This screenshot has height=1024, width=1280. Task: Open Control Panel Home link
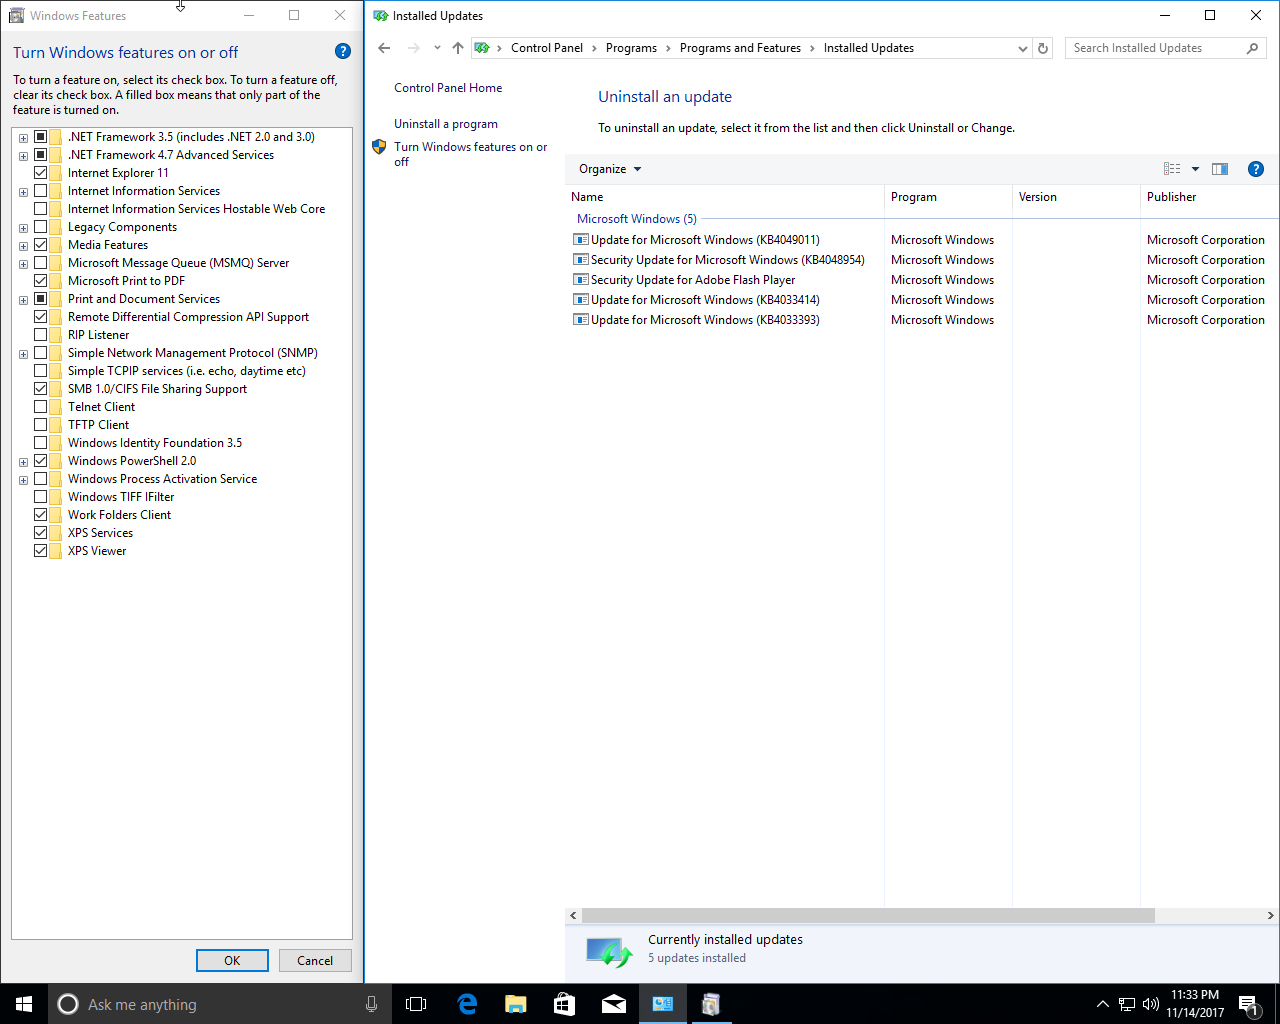pyautogui.click(x=448, y=88)
